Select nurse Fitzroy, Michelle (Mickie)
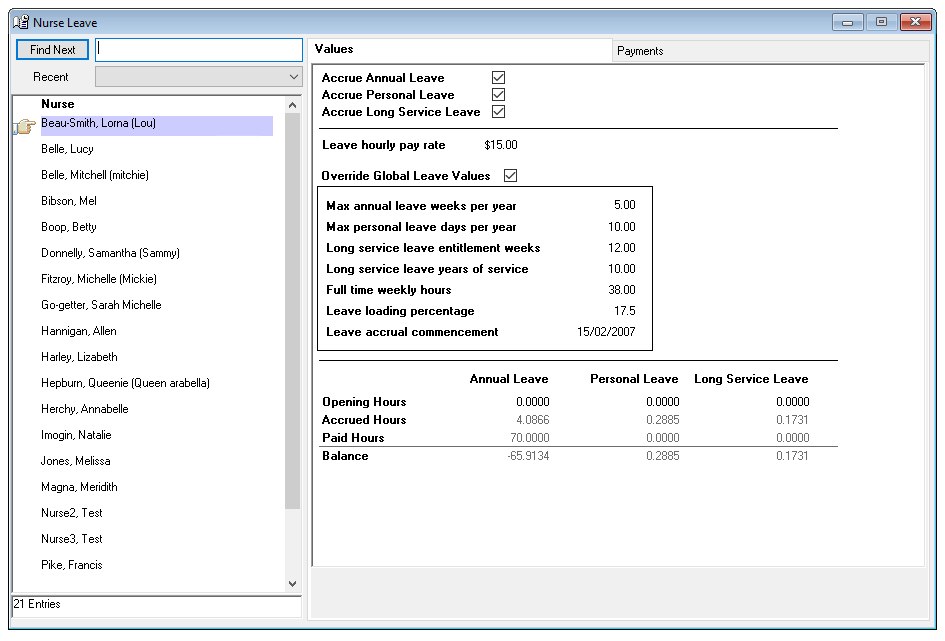Image resolution: width=945 pixels, height=641 pixels. pyautogui.click(x=99, y=278)
